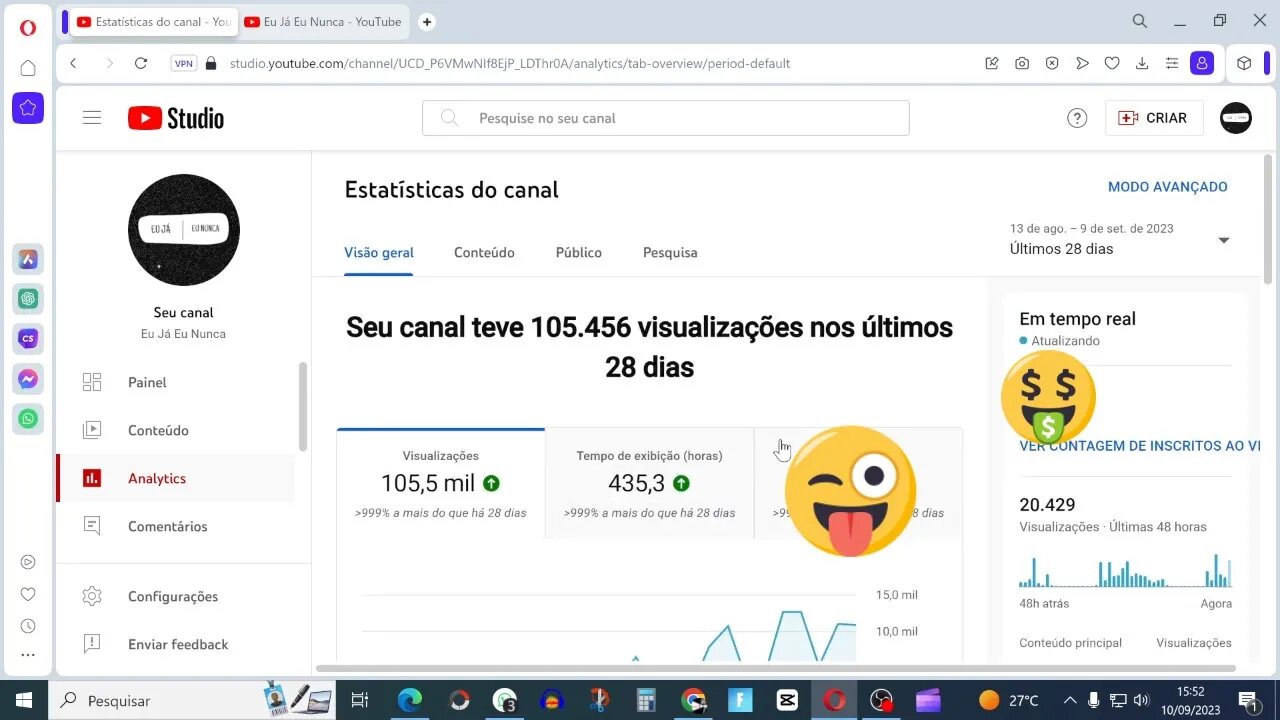Click the taskbar volume speaker icon
The width and height of the screenshot is (1280, 720).
click(x=1141, y=700)
